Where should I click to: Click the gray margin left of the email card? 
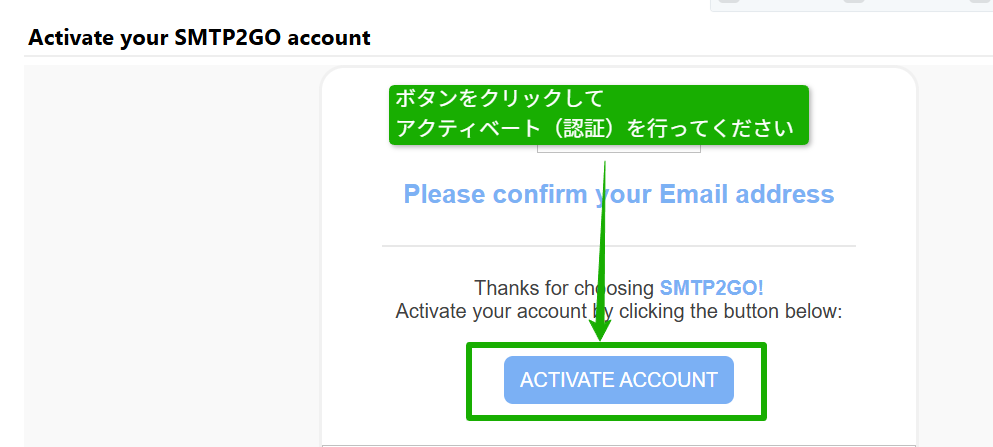pos(170,250)
